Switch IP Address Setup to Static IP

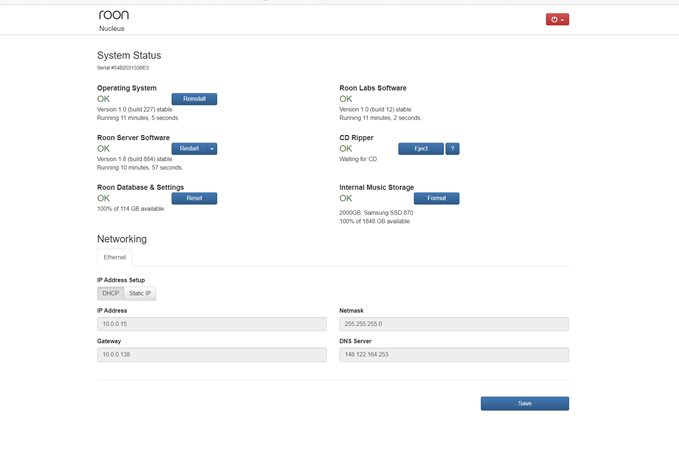tap(140, 294)
